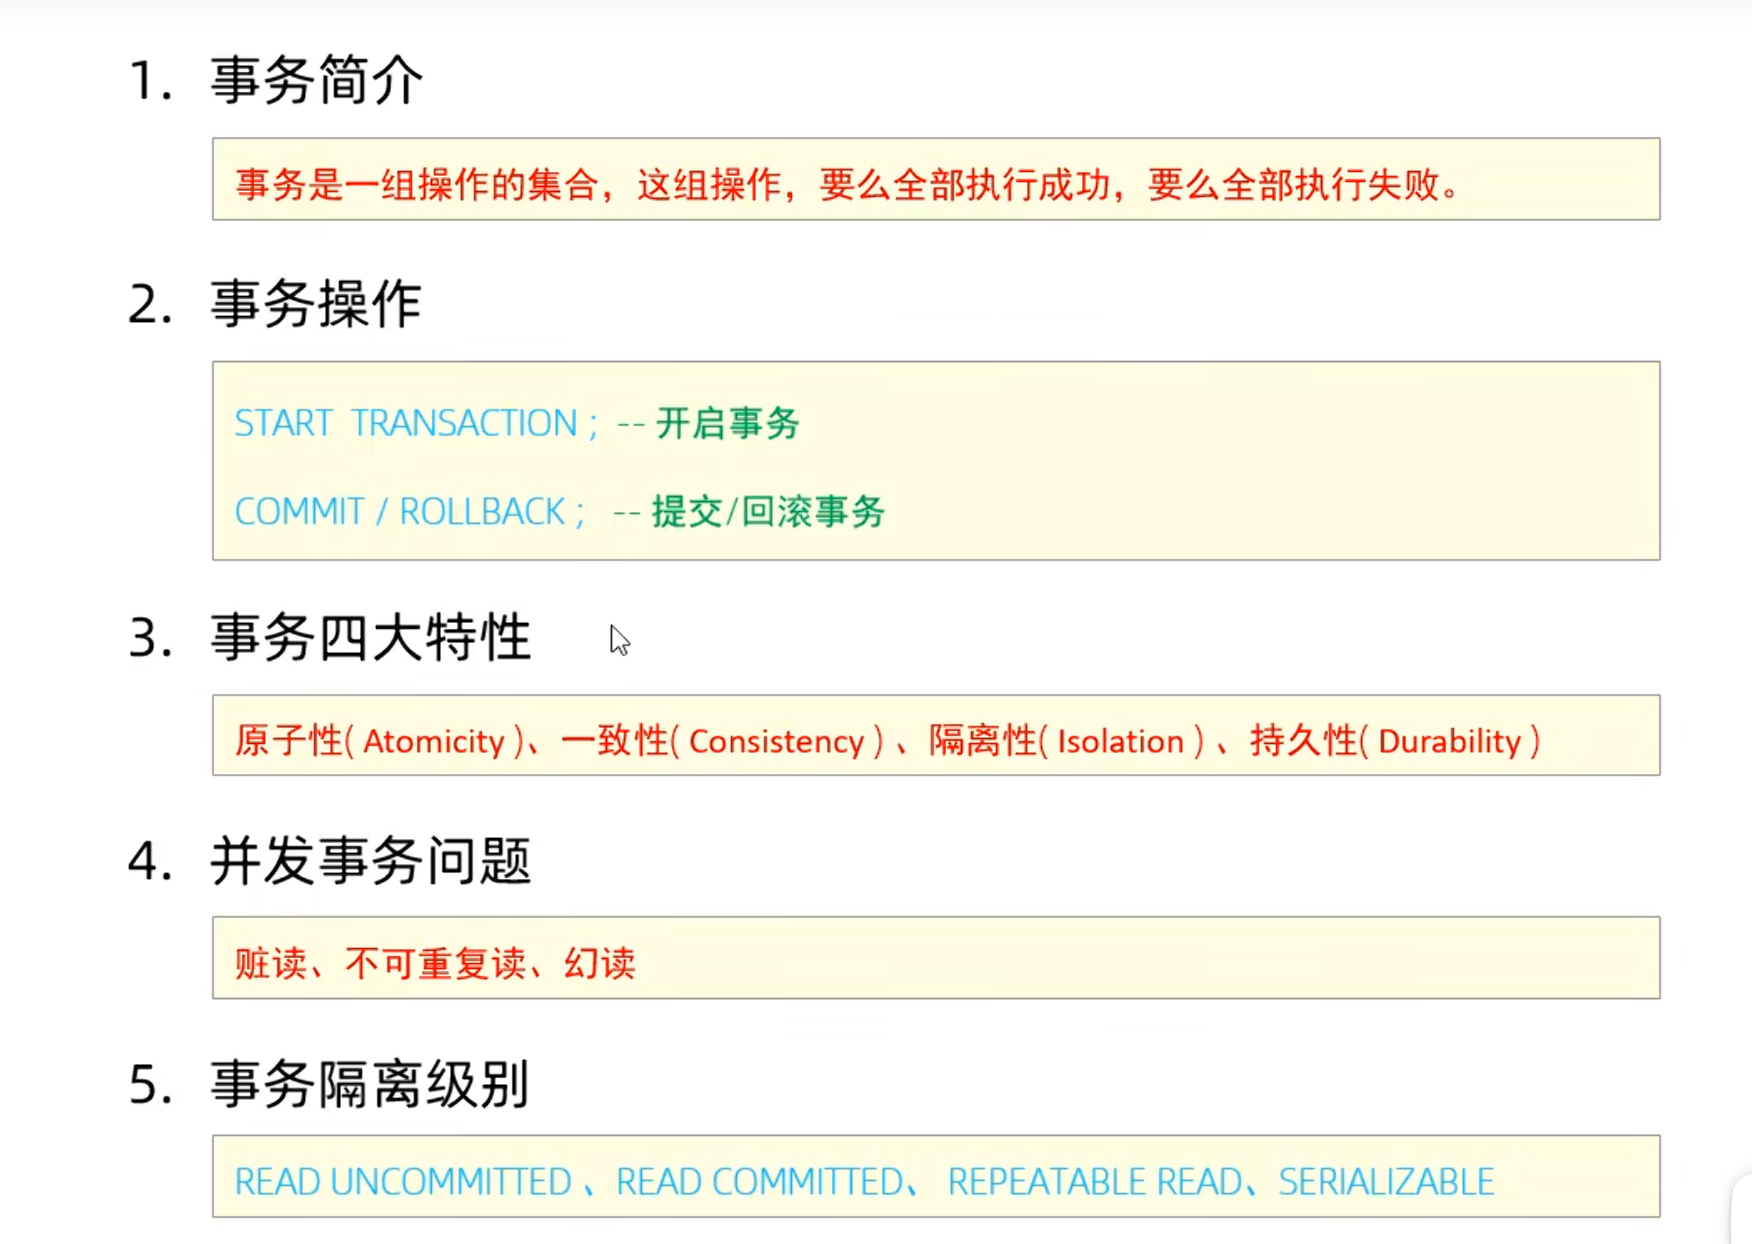Click the heading "2. 事务操作"
Screen dimensions: 1752x1244
pyautogui.click(x=275, y=303)
